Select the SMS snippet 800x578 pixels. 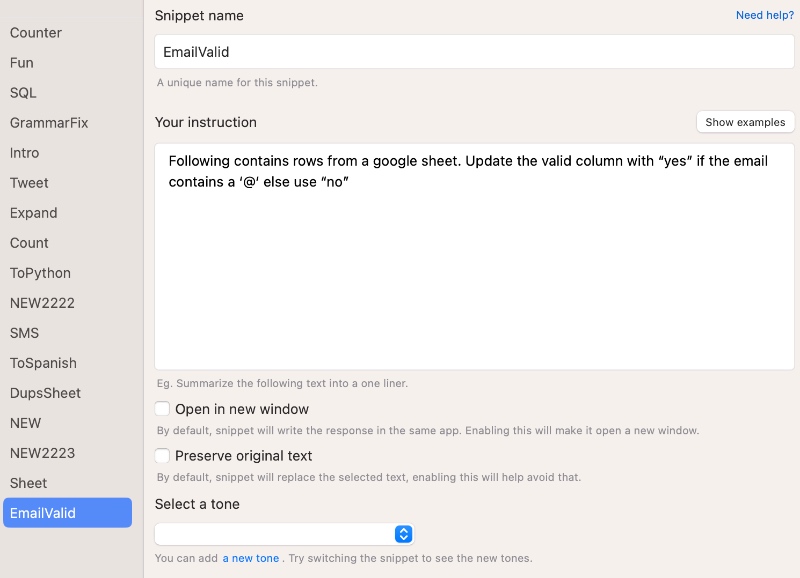point(24,333)
